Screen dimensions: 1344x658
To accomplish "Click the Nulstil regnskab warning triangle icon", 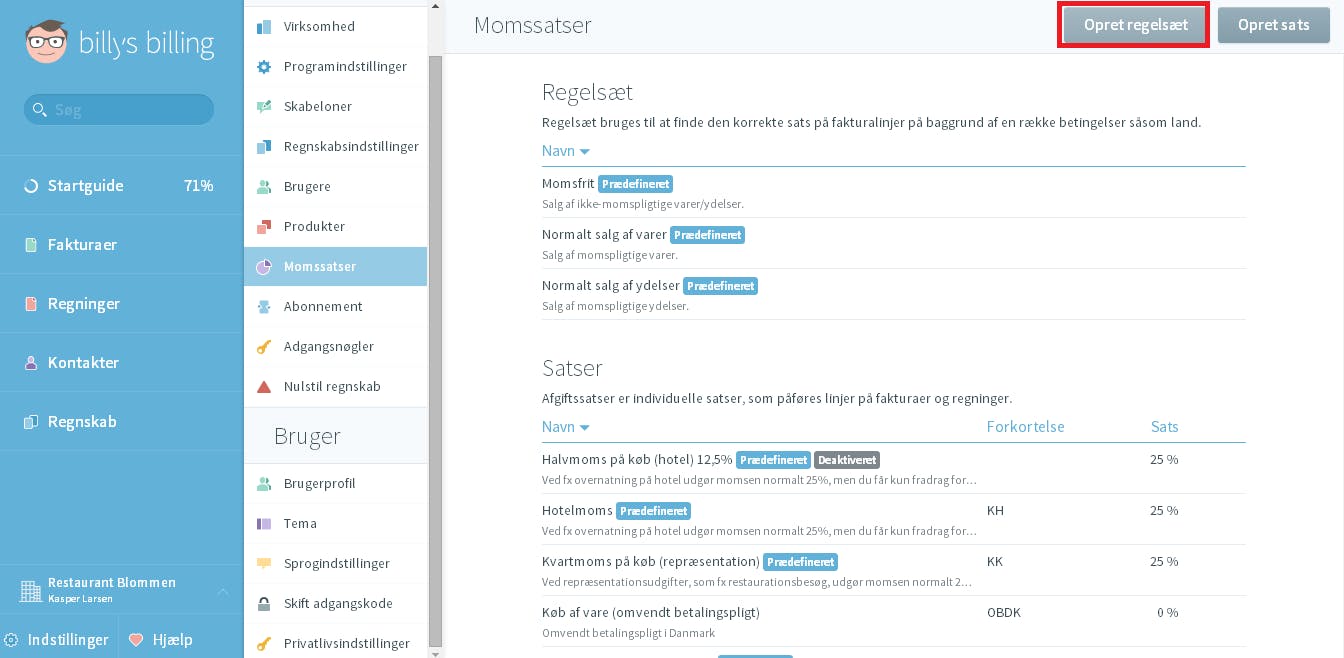I will pyautogui.click(x=264, y=387).
